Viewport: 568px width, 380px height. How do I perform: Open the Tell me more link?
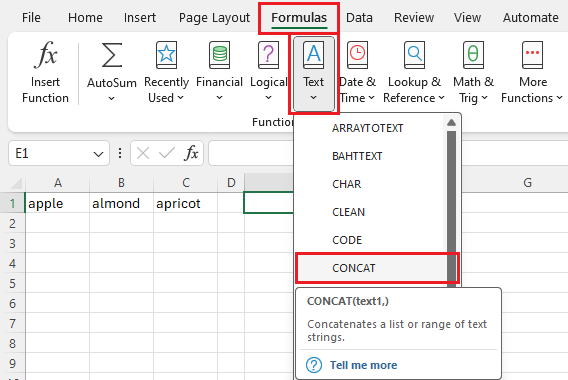coord(363,365)
